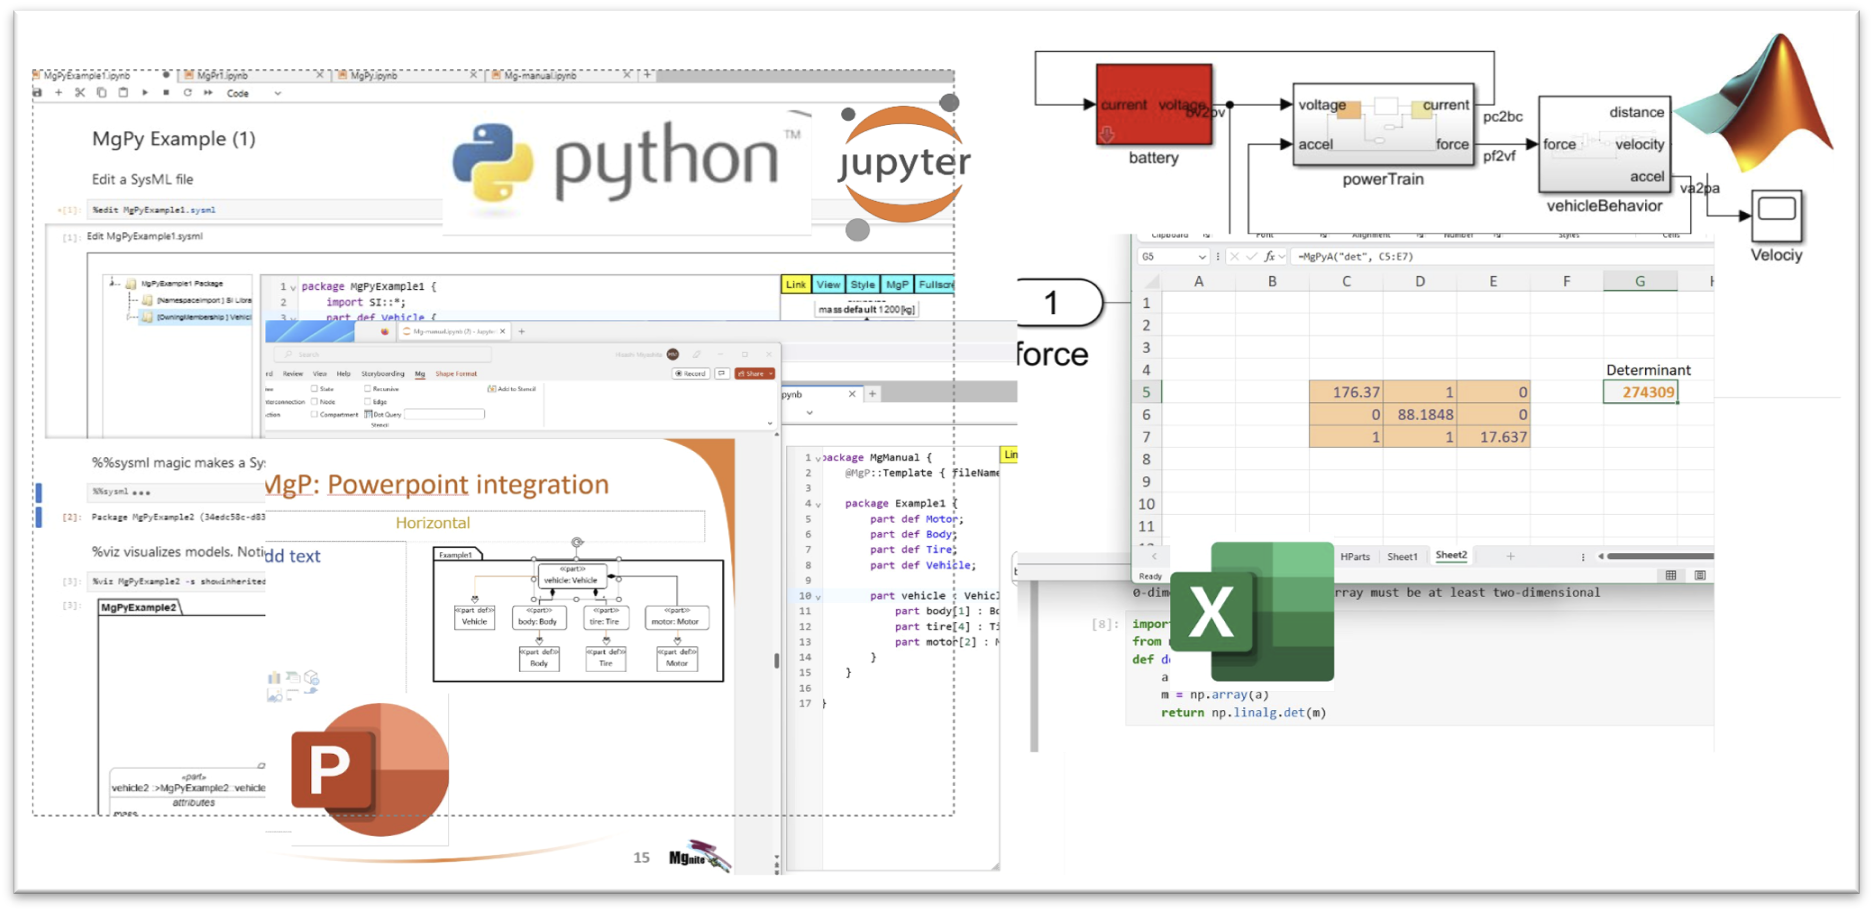
Task: Check the Node checkbox
Action: tap(314, 402)
